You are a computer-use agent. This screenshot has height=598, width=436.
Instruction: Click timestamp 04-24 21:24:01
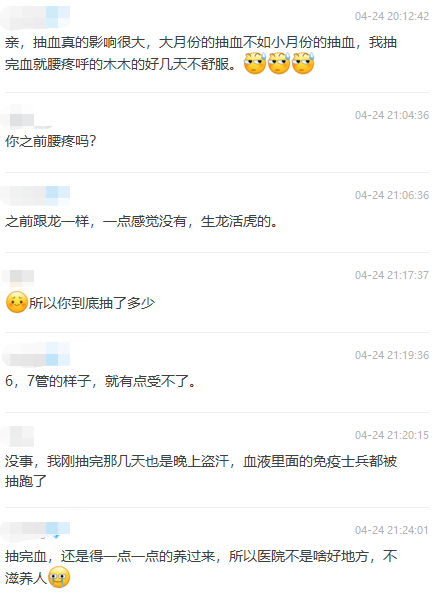click(392, 530)
